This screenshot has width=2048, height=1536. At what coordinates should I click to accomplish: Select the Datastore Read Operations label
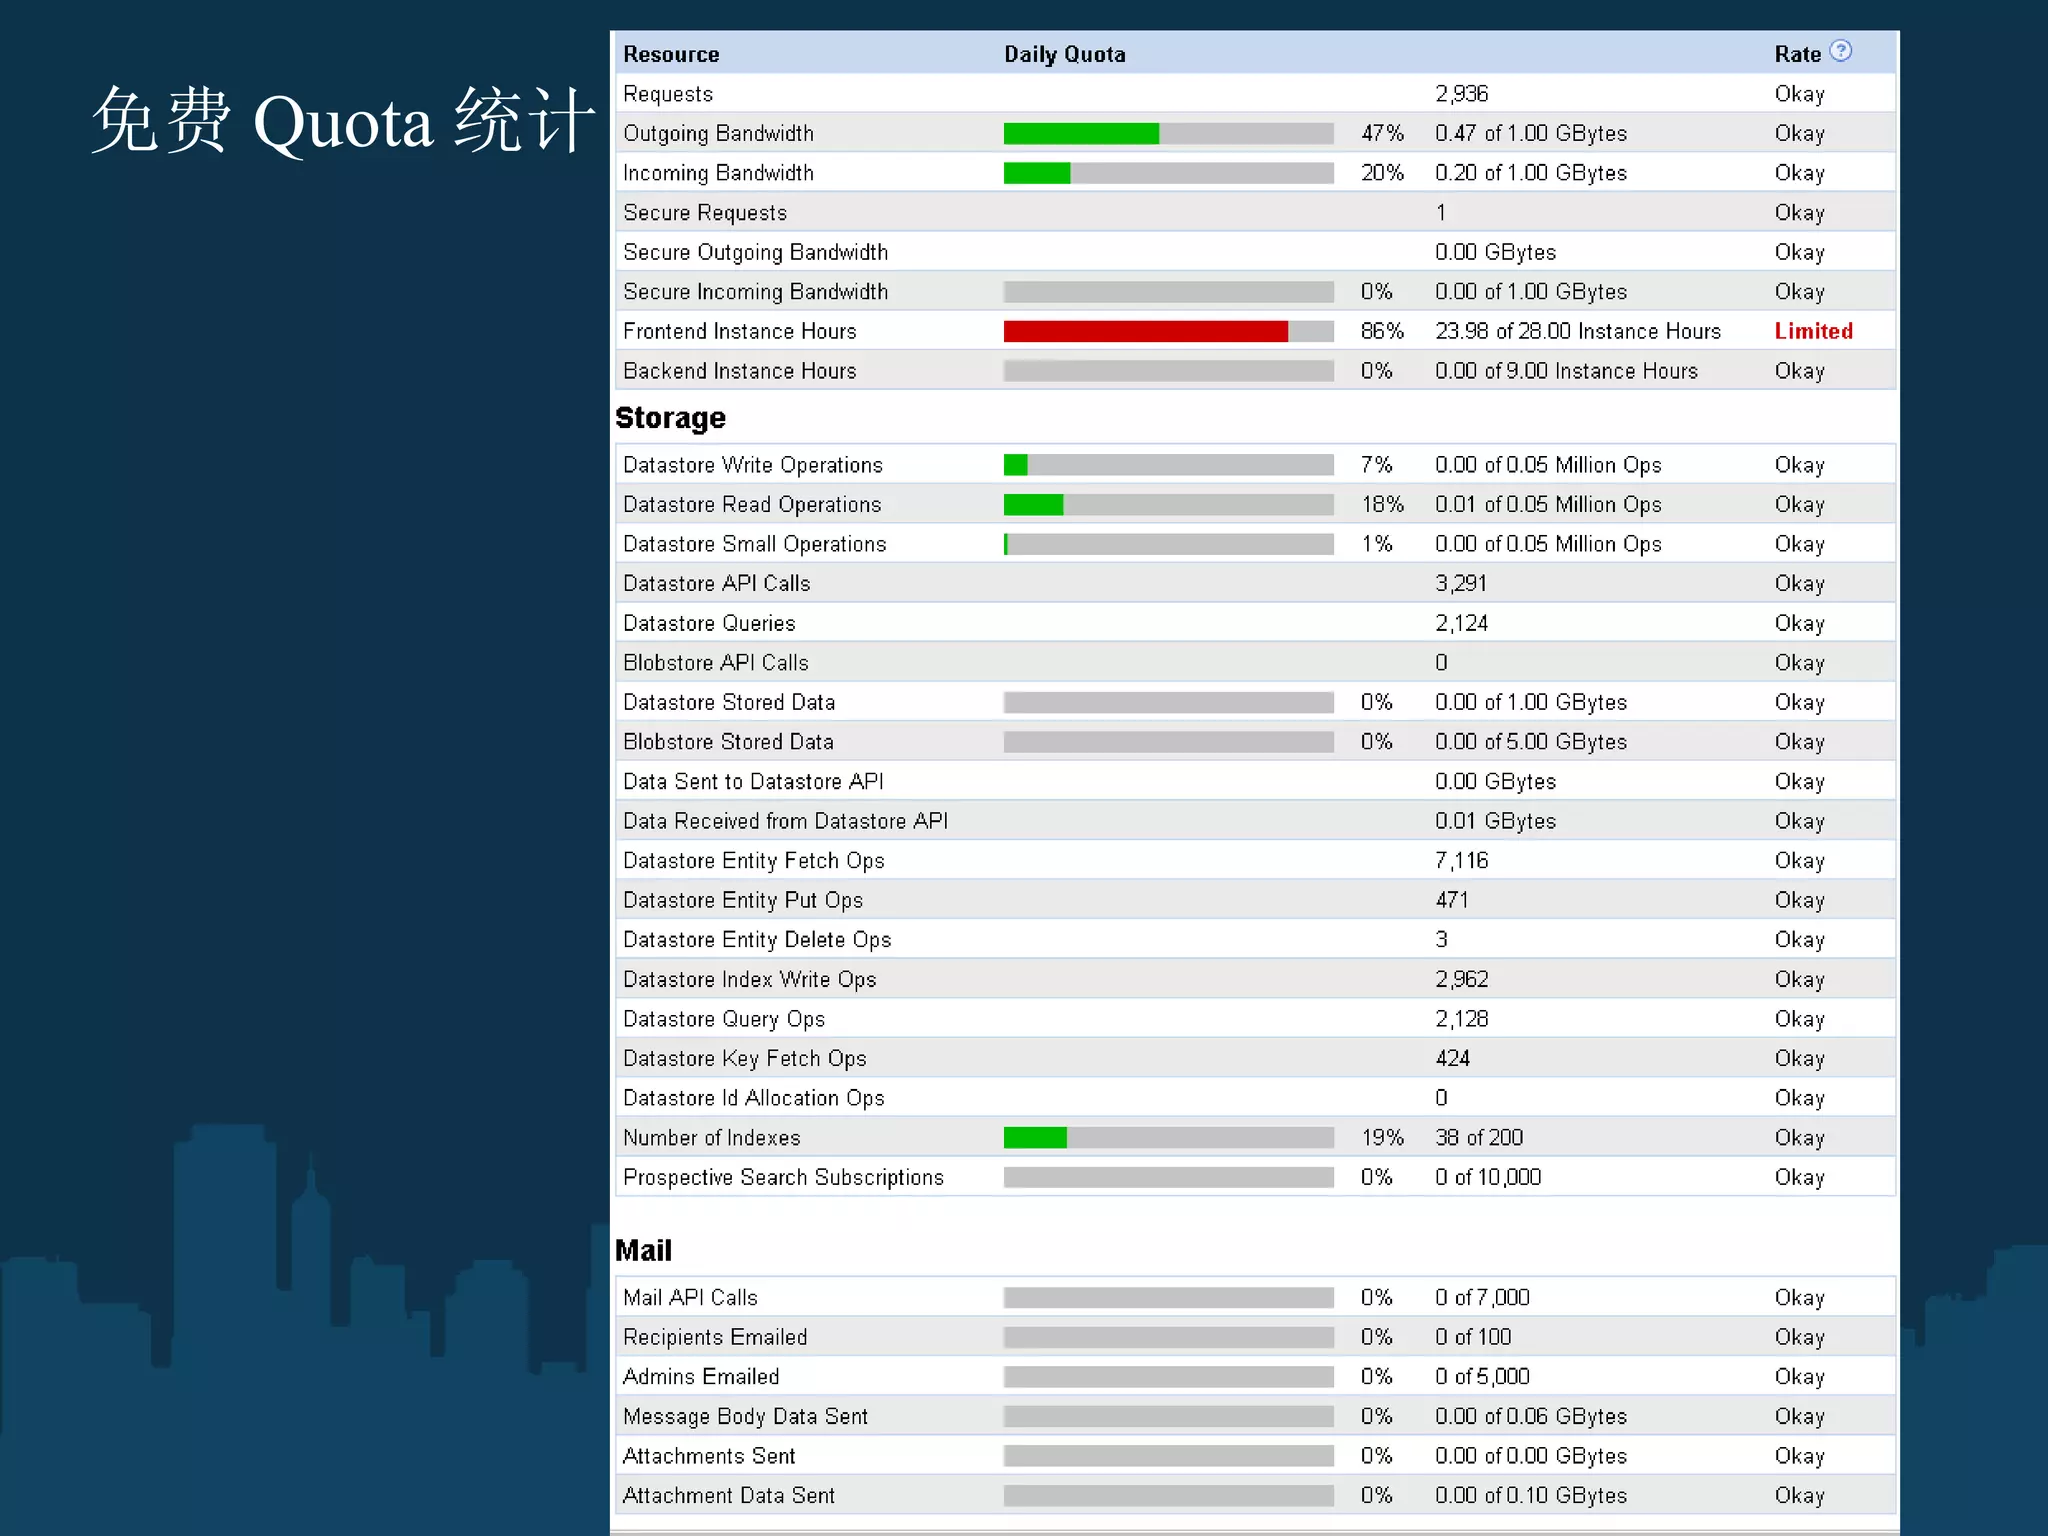pos(752,505)
